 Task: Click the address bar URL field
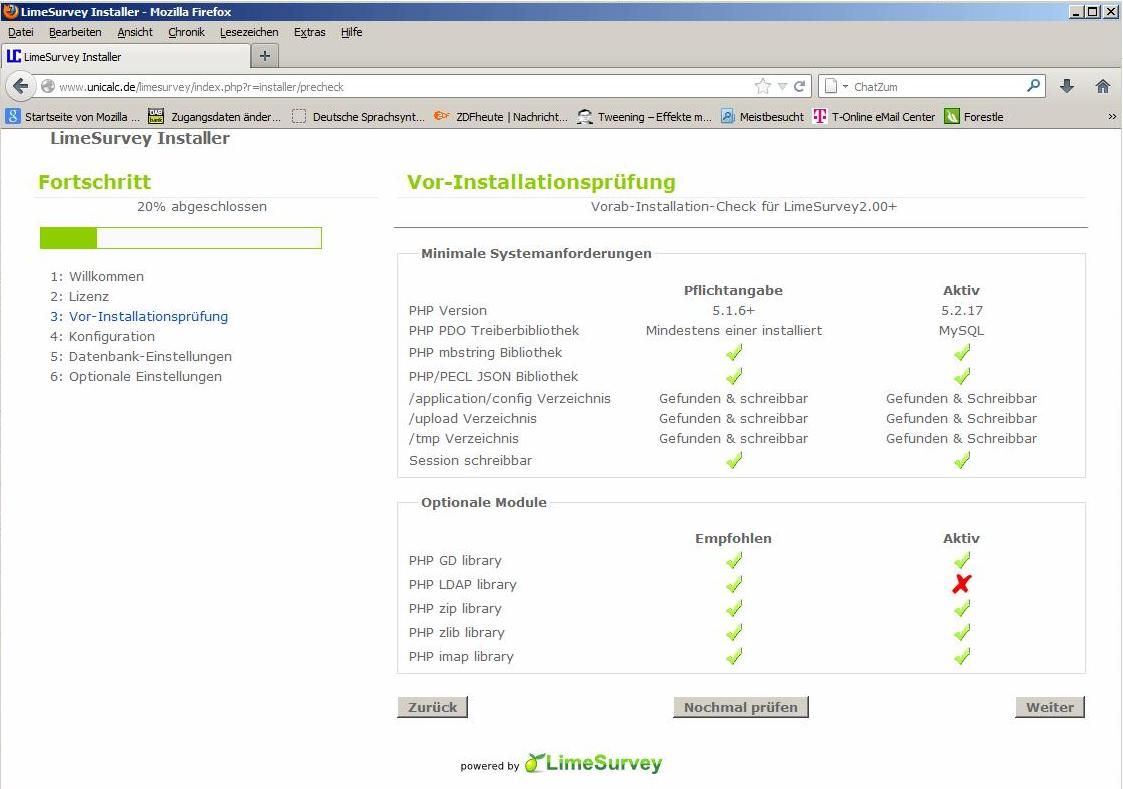(403, 87)
